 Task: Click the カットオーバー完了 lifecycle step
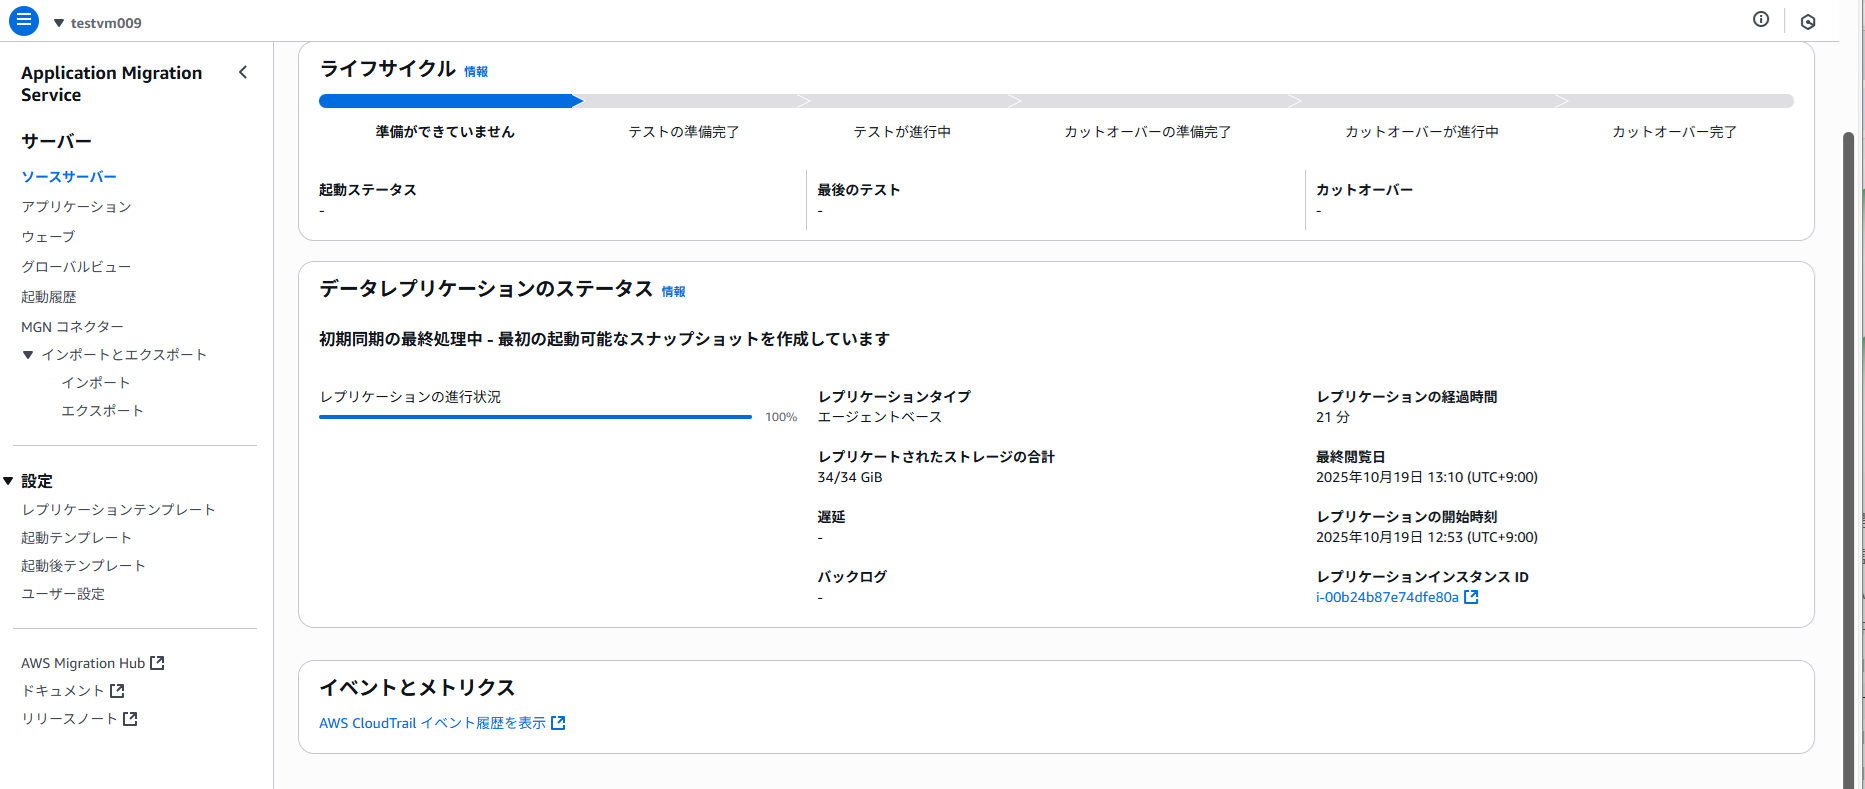(1674, 132)
